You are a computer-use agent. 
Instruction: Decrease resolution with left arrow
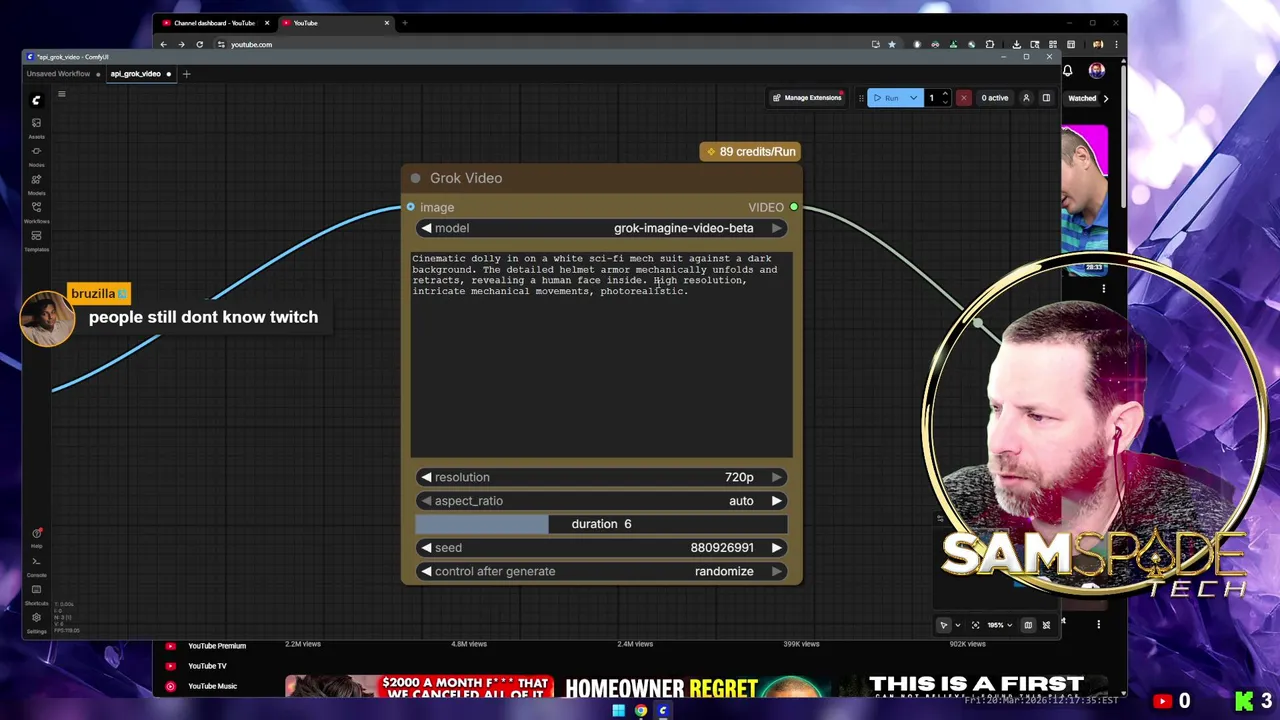(426, 477)
